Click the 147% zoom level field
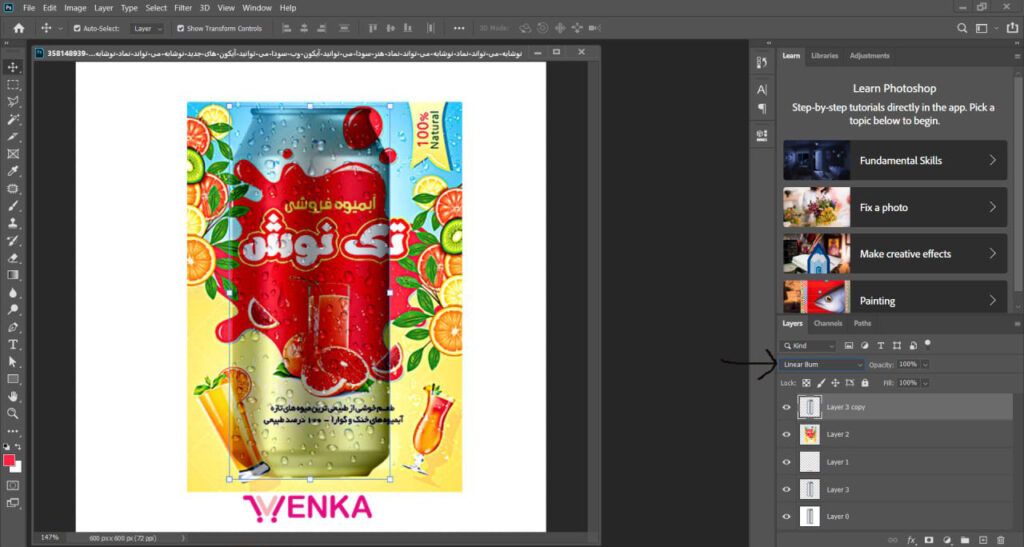1024x547 pixels. [50, 538]
